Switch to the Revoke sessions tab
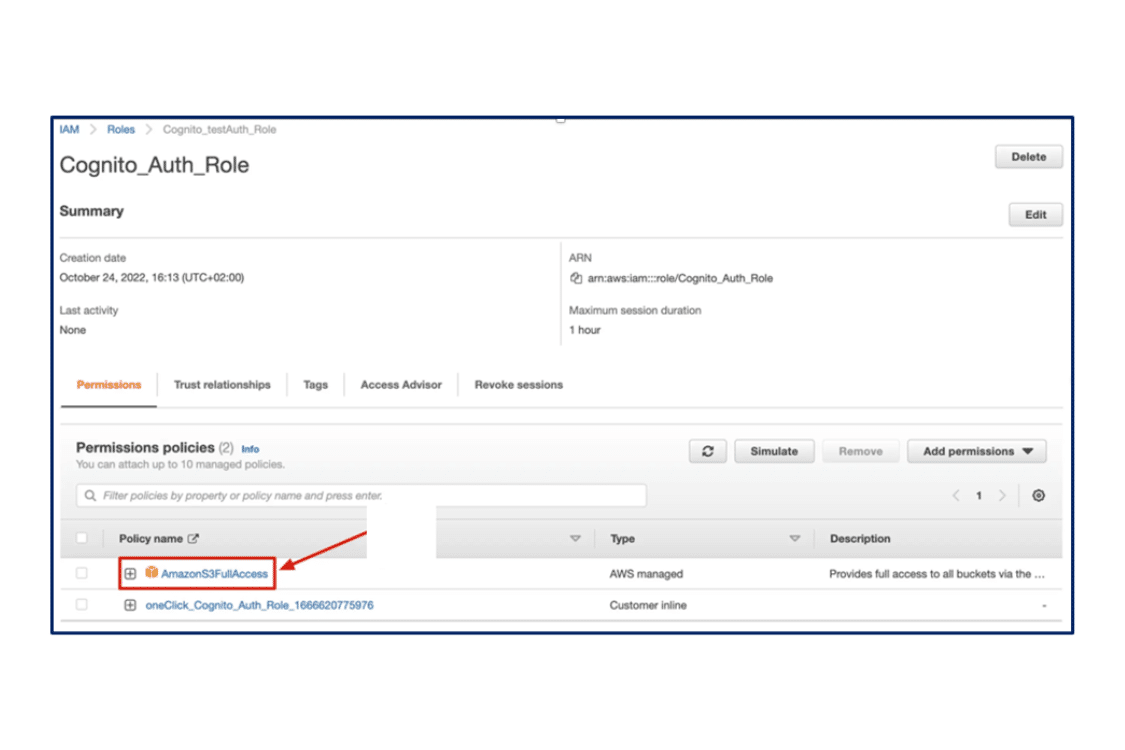Image resolution: width=1125 pixels, height=750 pixels. pos(519,385)
